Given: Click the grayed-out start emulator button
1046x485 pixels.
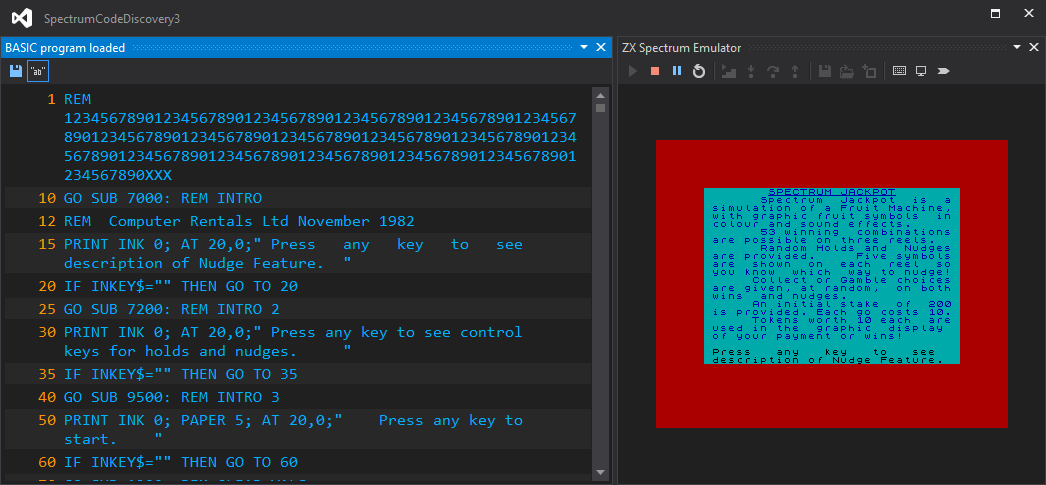Looking at the screenshot, I should point(633,71).
